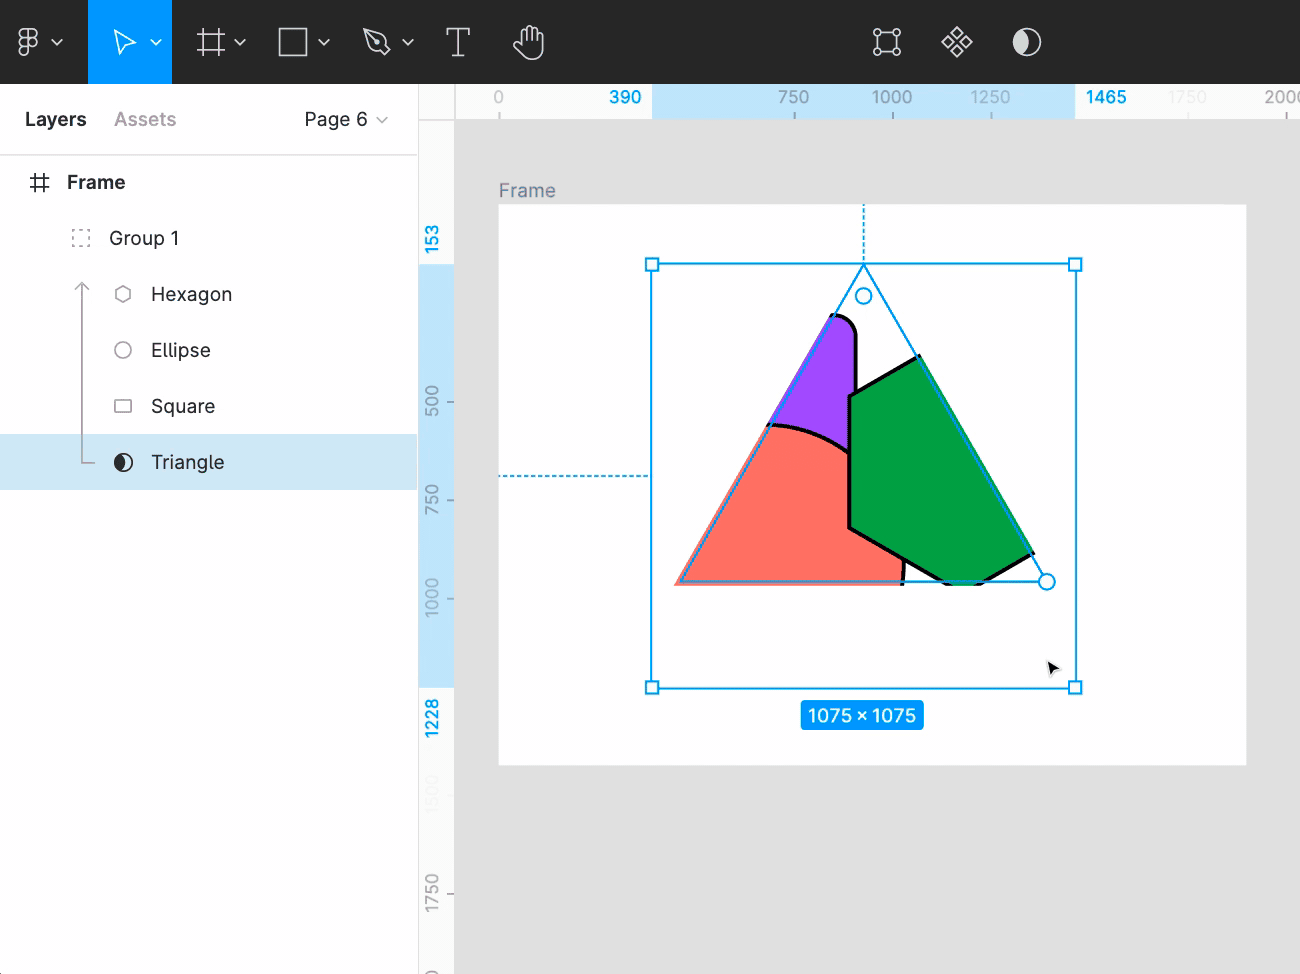This screenshot has width=1300, height=974.
Task: Open the Shape tool dropdown arrow
Action: coord(321,43)
